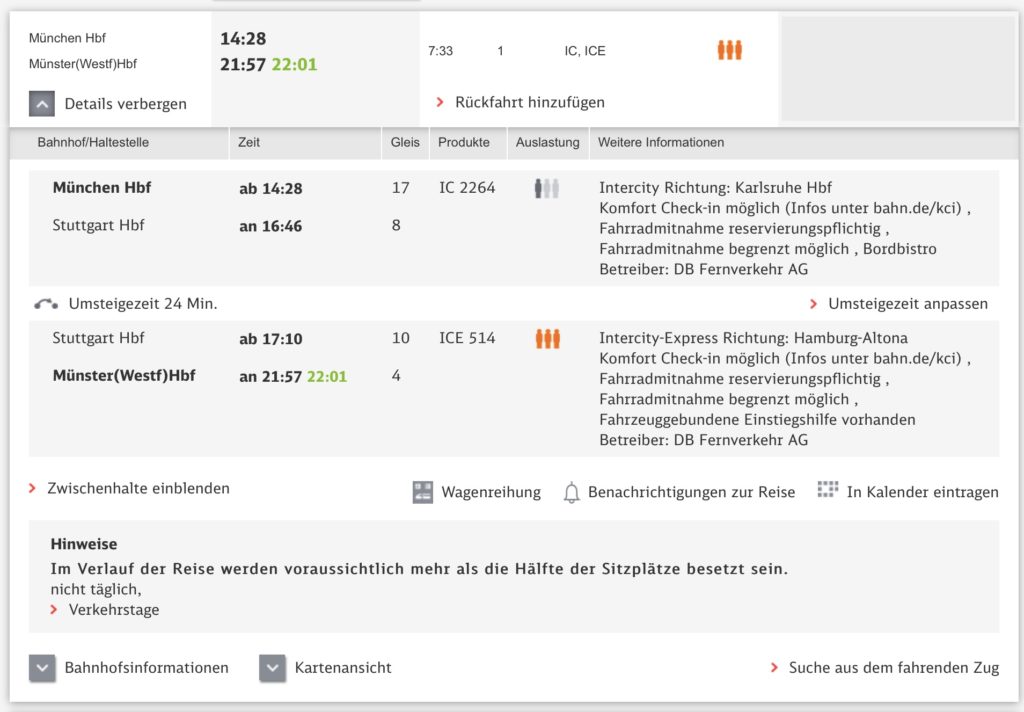This screenshot has width=1024, height=712.
Task: Expand the Kartenansicht map view
Action: [273, 668]
